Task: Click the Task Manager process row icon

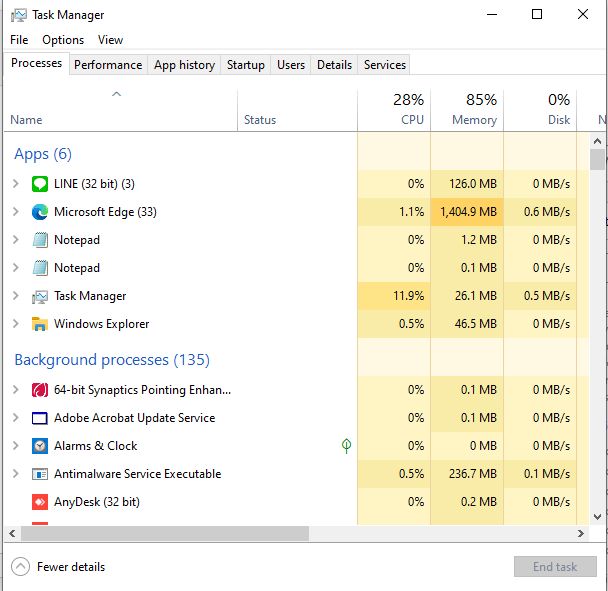Action: [40, 296]
